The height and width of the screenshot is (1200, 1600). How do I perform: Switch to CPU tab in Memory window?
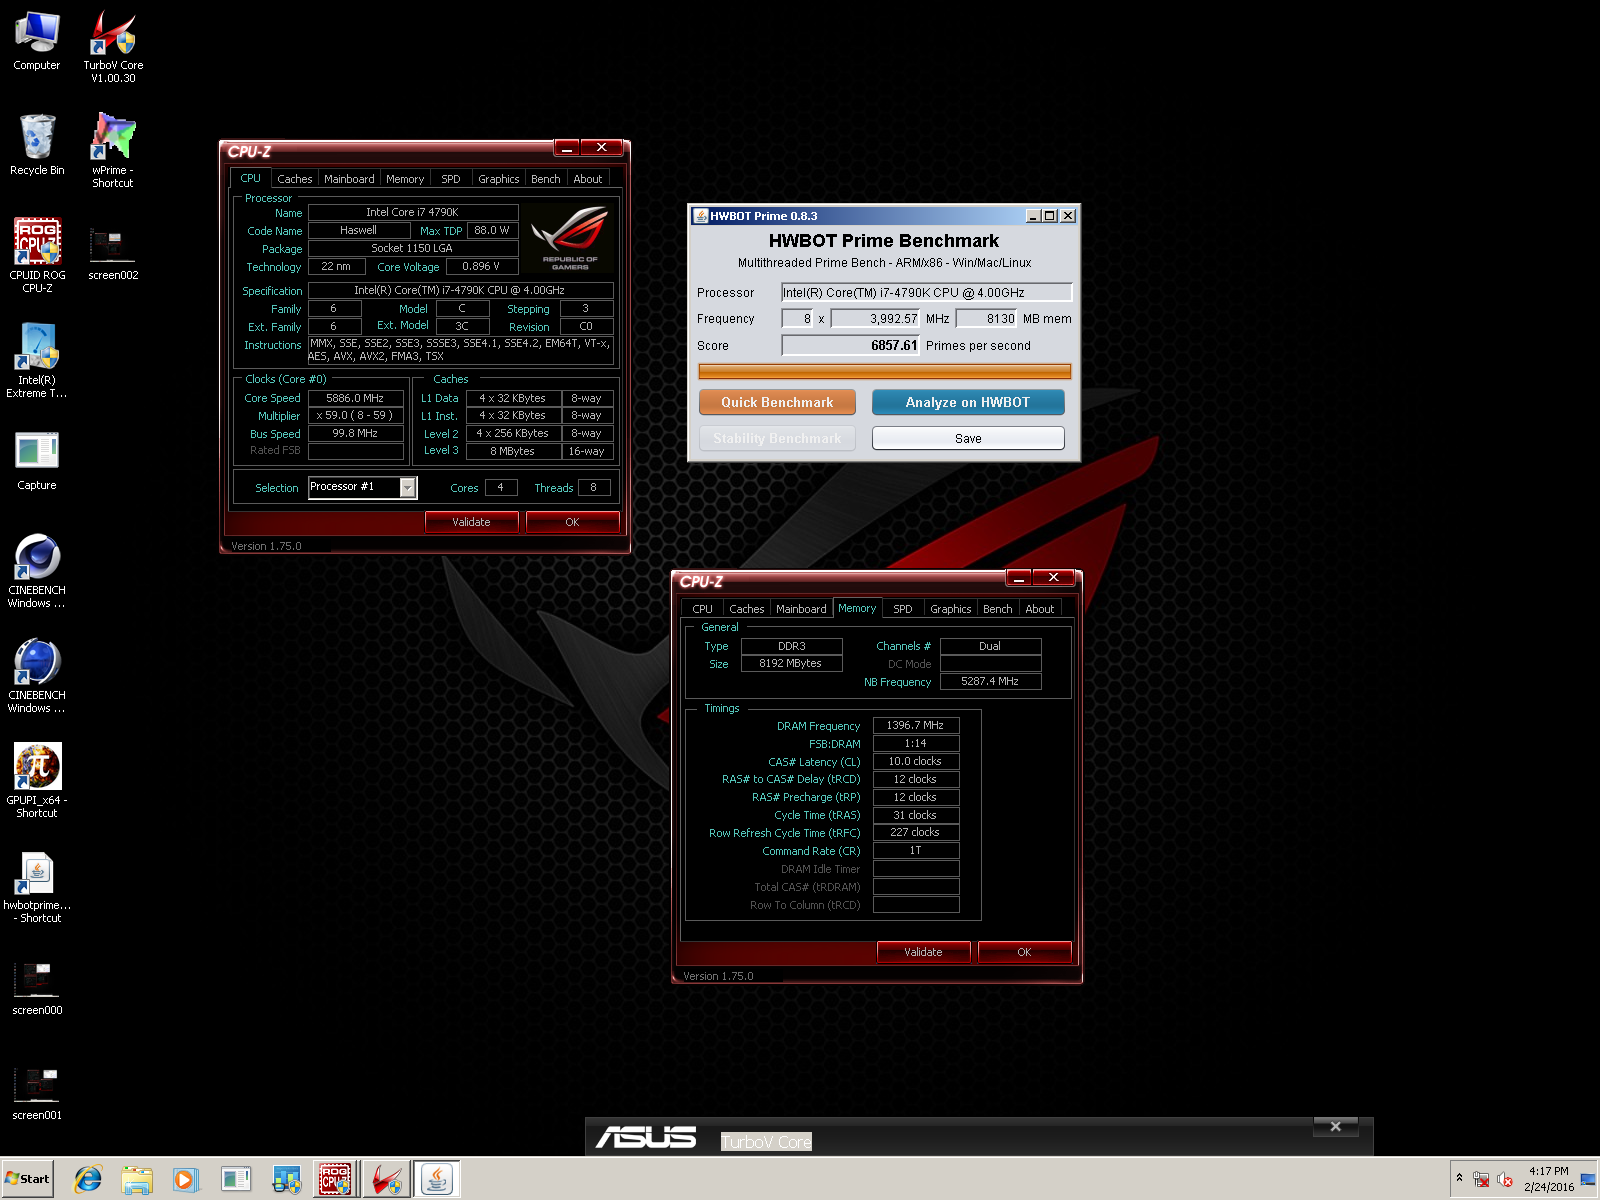pyautogui.click(x=702, y=609)
